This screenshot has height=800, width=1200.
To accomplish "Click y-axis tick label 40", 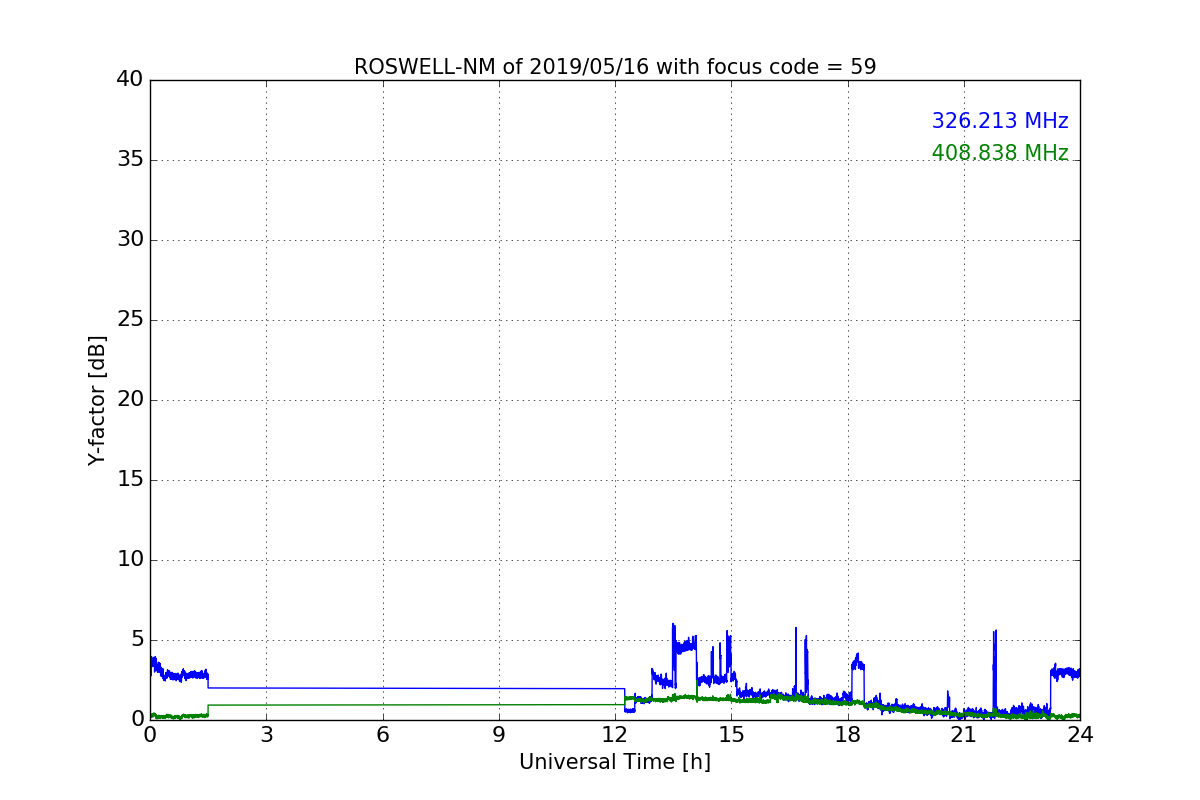I will tap(130, 79).
